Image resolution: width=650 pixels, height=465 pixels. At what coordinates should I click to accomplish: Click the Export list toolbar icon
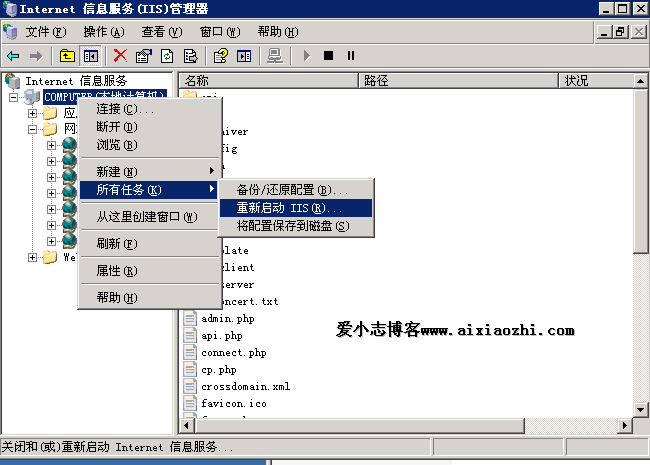tap(190, 56)
